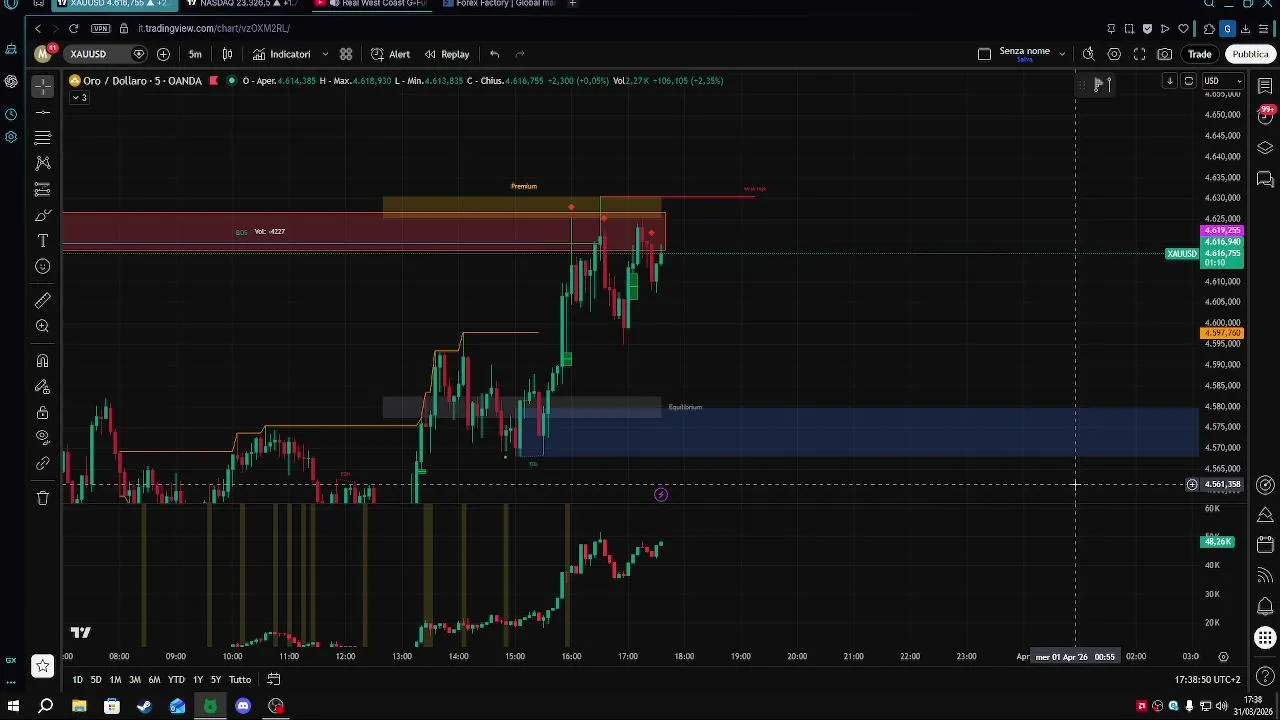
Task: Open the go to date calendar icon
Action: (x=273, y=680)
